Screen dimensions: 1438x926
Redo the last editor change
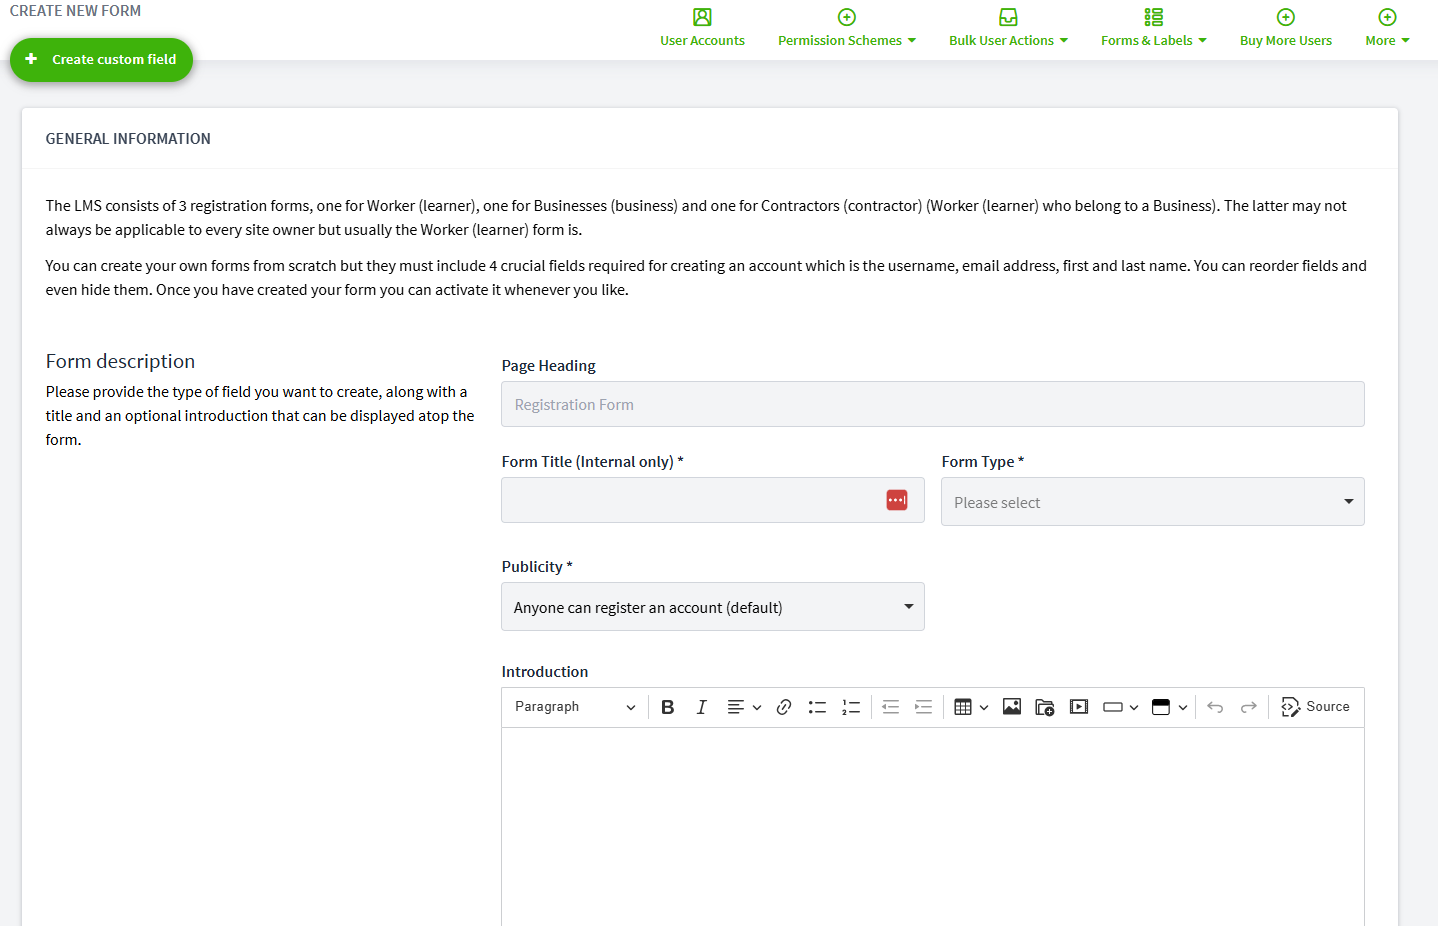[1249, 707]
